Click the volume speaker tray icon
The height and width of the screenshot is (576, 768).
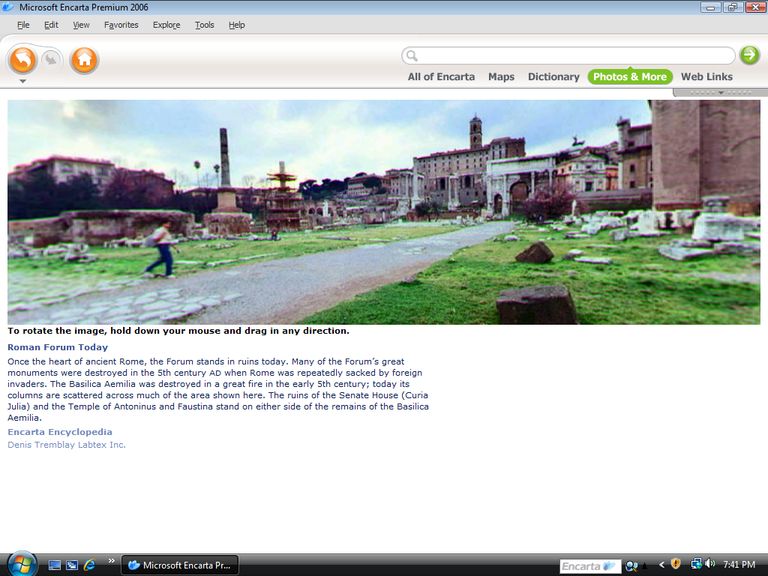tap(710, 565)
